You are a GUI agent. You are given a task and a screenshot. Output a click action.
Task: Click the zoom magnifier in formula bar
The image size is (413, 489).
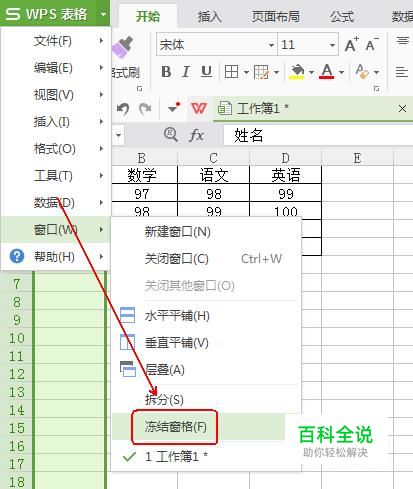pos(171,135)
